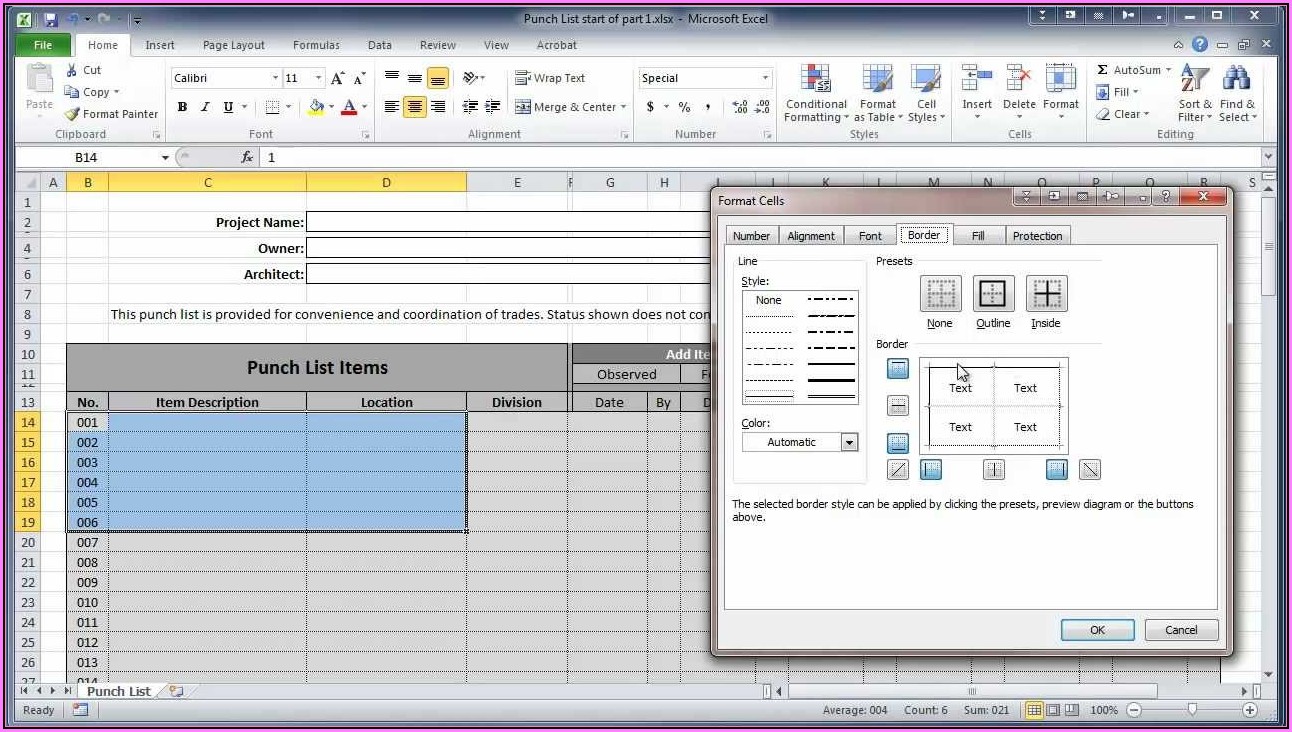Viewport: 1292px width, 732px height.
Task: Toggle the top border button
Action: pyautogui.click(x=898, y=369)
